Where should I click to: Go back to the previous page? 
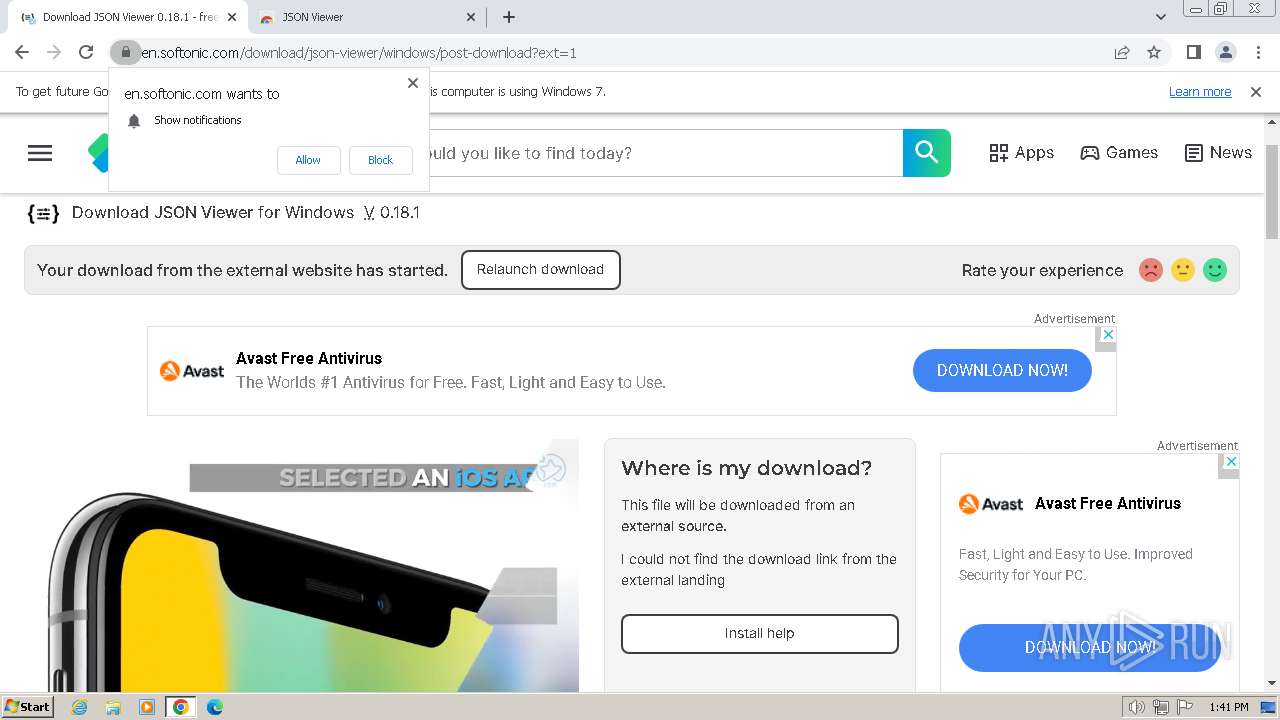(x=22, y=52)
